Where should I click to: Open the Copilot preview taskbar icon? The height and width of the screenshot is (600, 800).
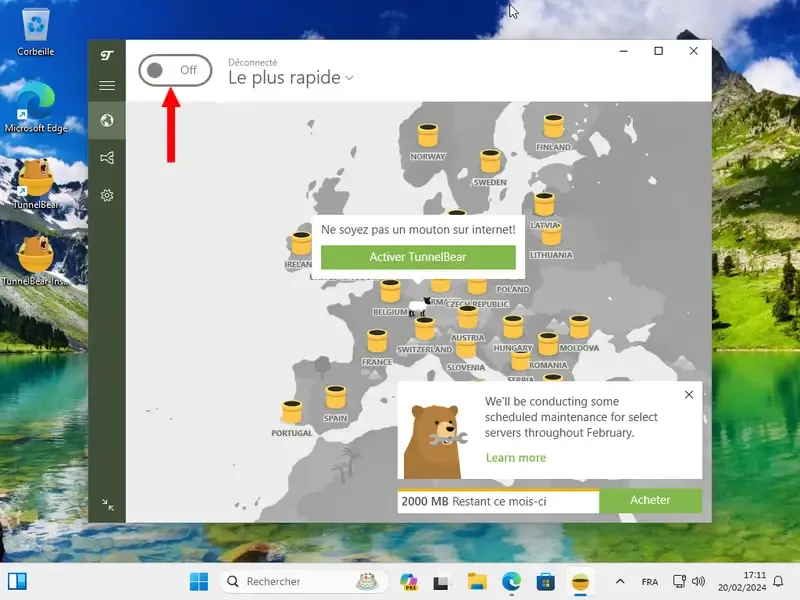pyautogui.click(x=409, y=581)
